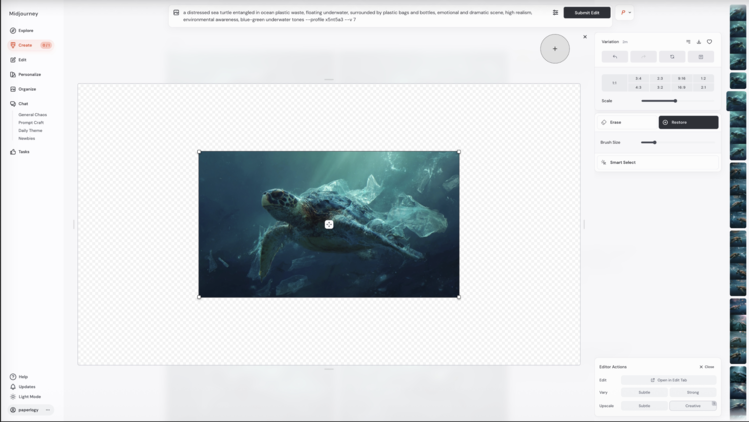Open the Explore page in the sidebar
This screenshot has height=422, width=749.
[21, 31]
